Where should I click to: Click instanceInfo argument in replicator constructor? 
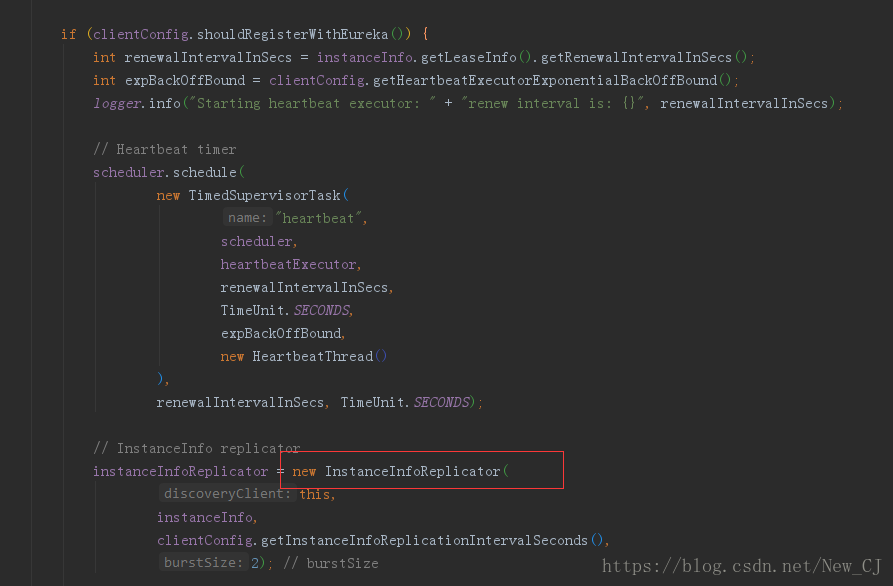tap(204, 517)
